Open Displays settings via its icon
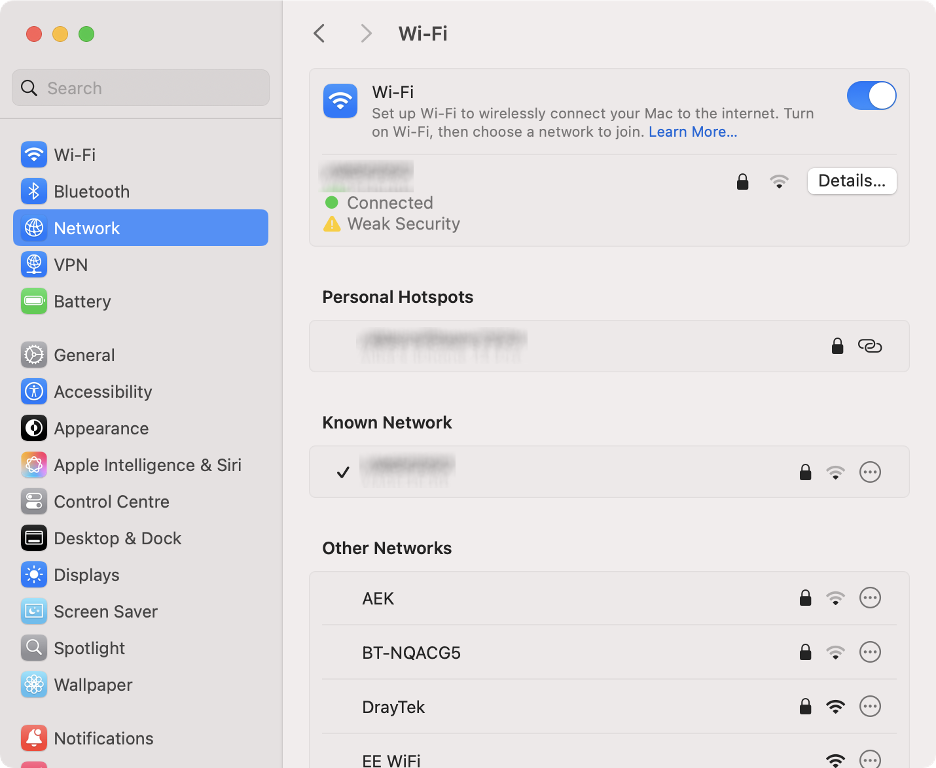 33,574
